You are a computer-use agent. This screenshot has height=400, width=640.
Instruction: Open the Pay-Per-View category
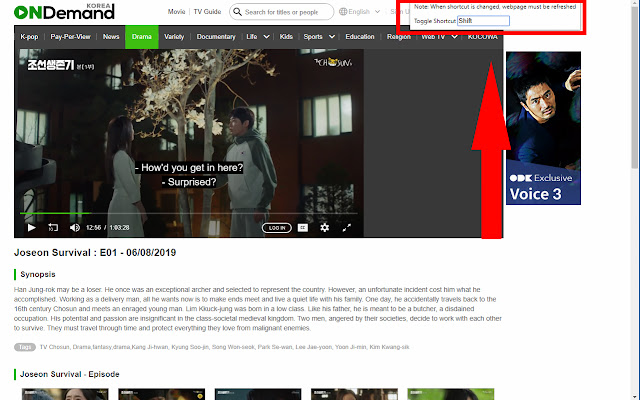71,37
